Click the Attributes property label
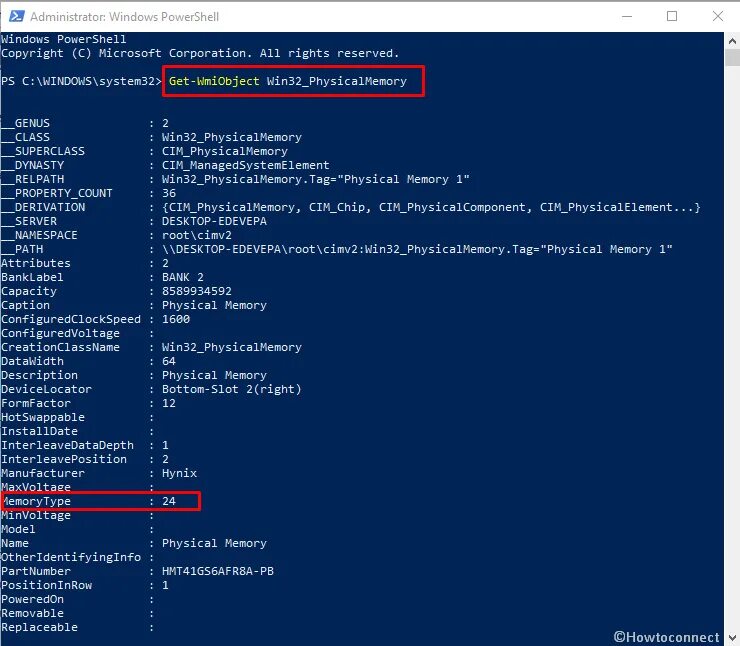Image resolution: width=740 pixels, height=646 pixels. 36,263
